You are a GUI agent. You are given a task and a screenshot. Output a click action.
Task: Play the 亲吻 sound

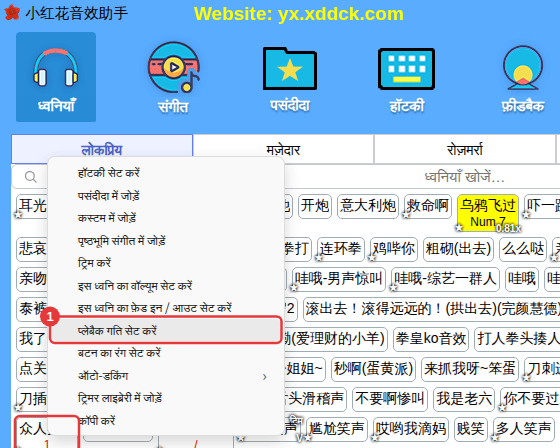pyautogui.click(x=32, y=279)
